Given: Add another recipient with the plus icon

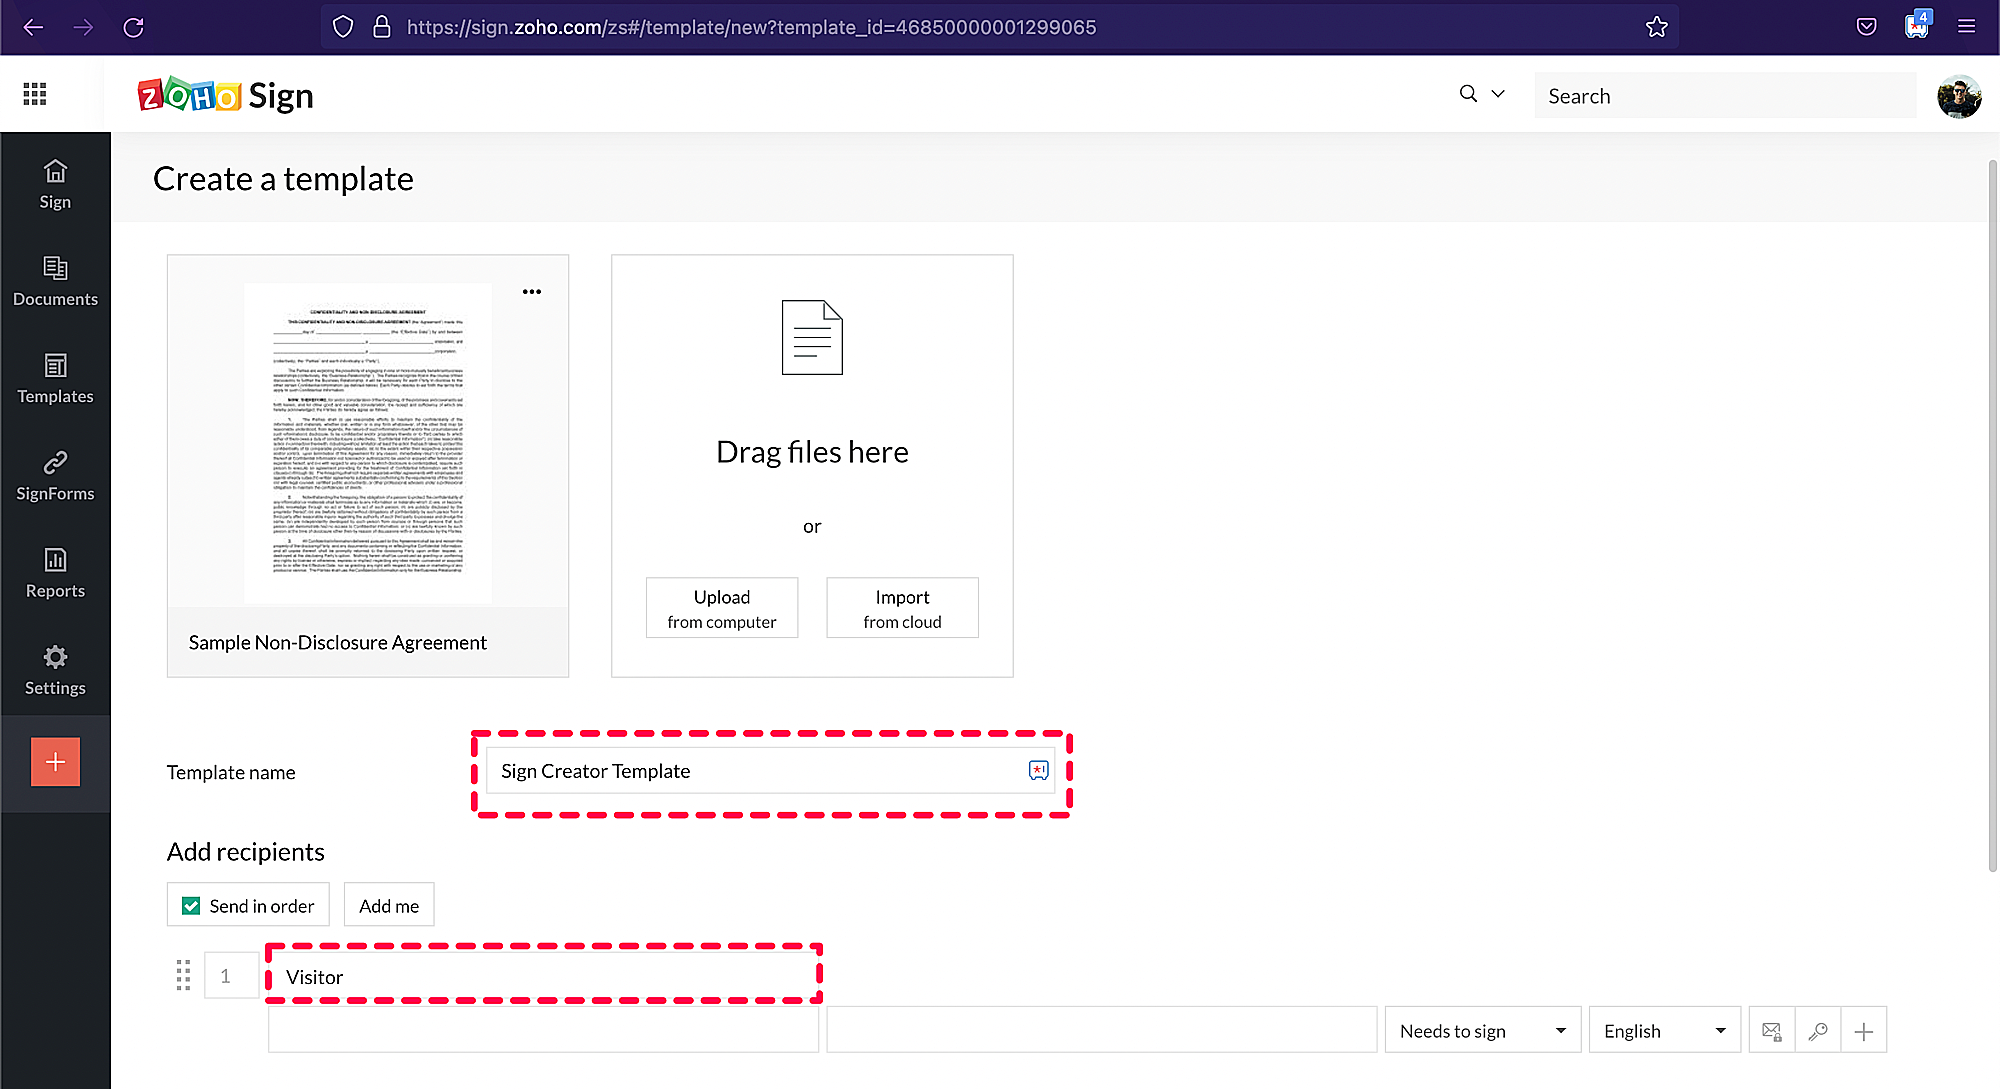Looking at the screenshot, I should coord(1864,1031).
